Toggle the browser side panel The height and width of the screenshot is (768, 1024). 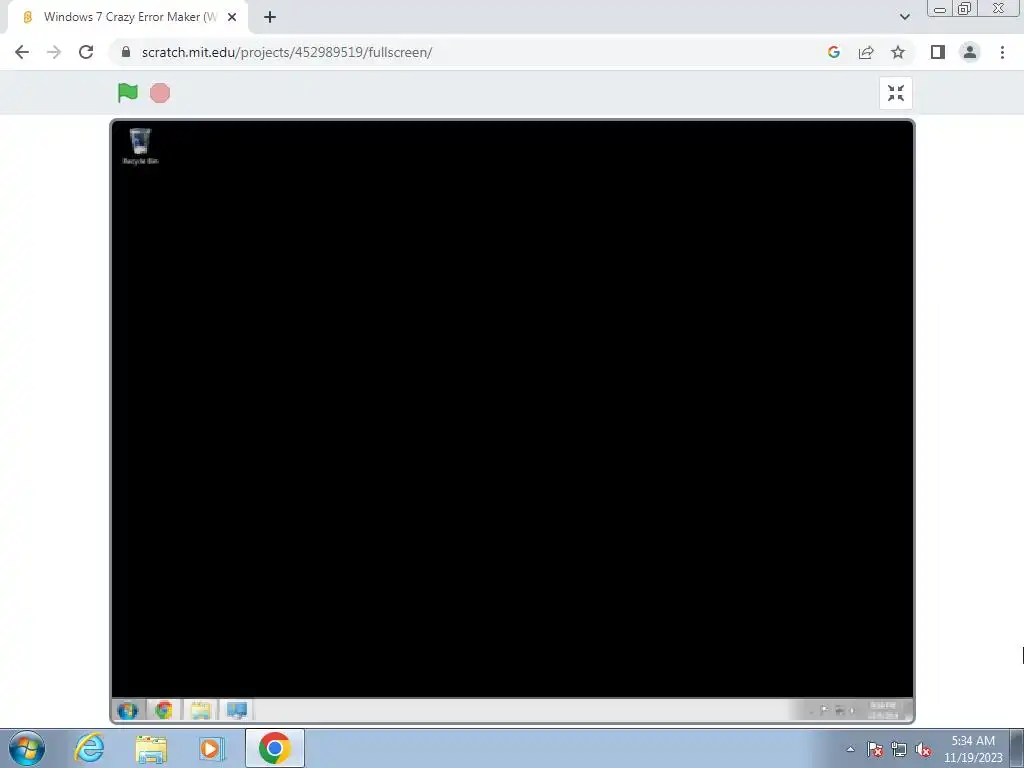(x=938, y=52)
